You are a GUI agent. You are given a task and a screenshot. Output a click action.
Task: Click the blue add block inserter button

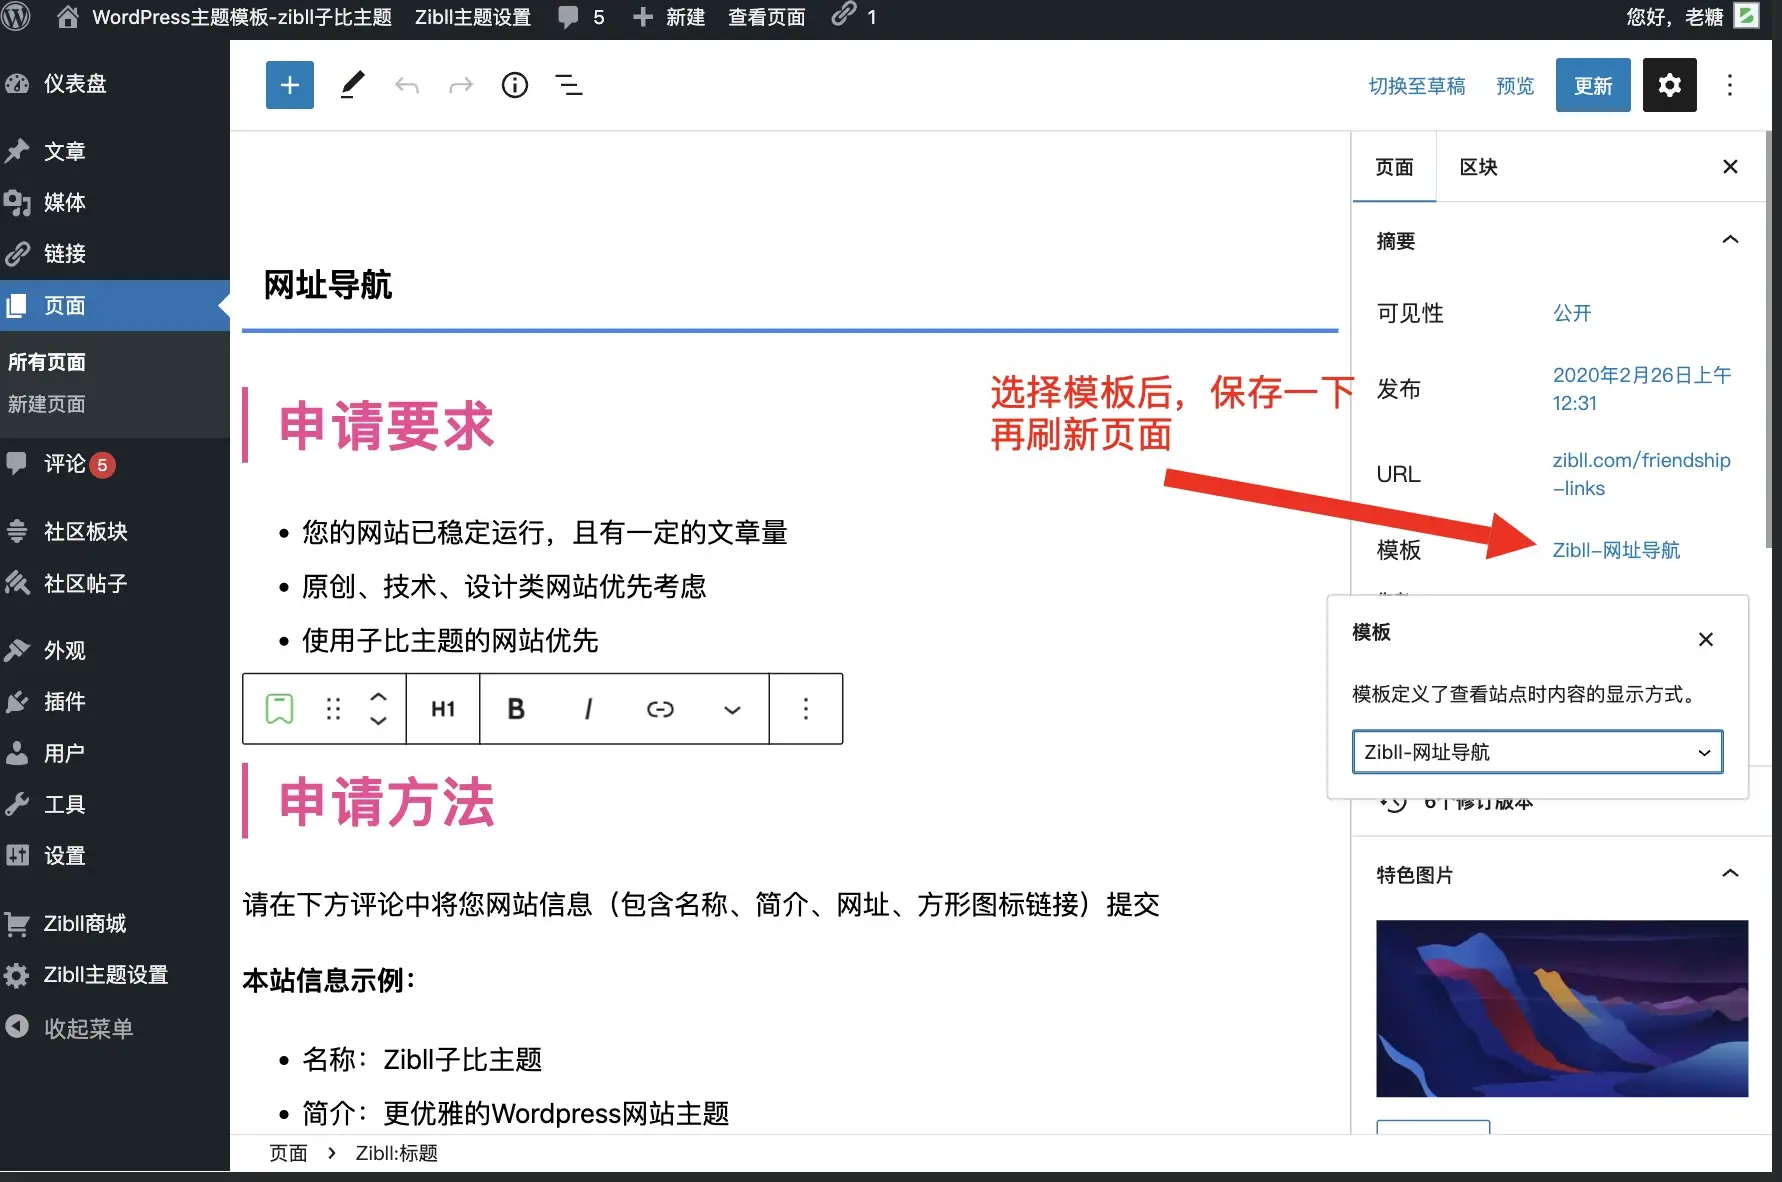coord(289,85)
